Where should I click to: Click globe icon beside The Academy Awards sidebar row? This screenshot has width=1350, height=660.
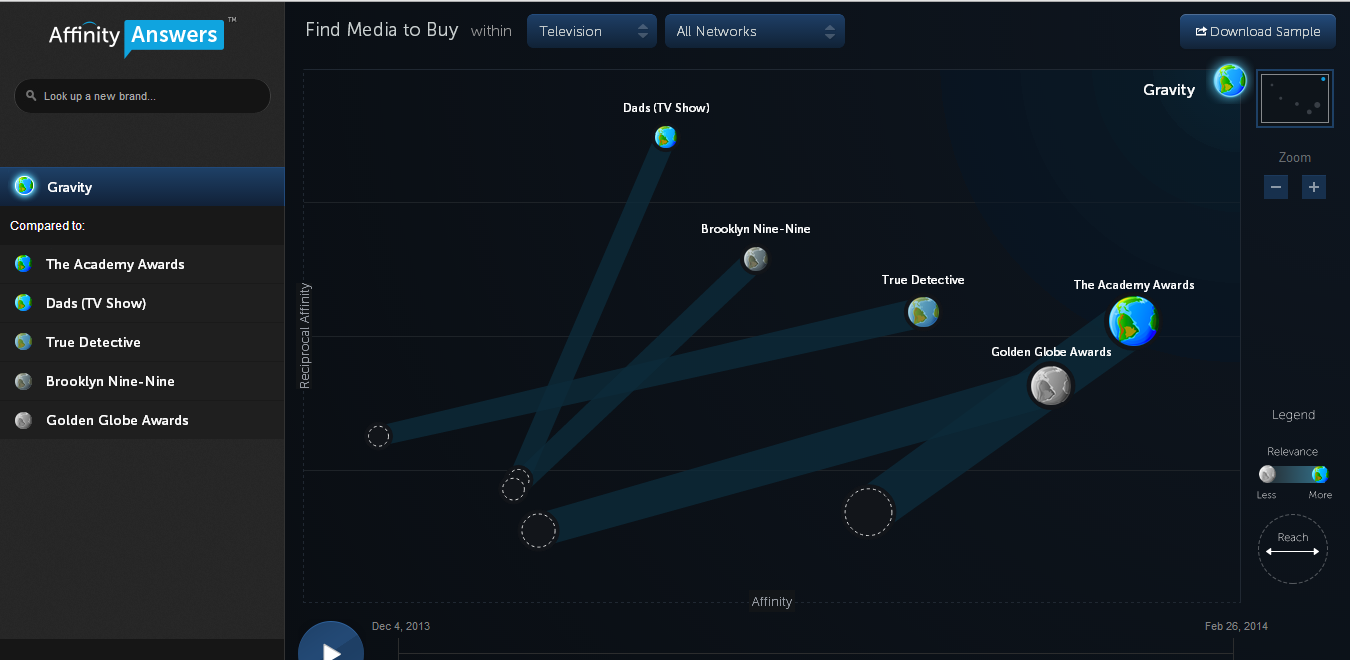(x=23, y=264)
